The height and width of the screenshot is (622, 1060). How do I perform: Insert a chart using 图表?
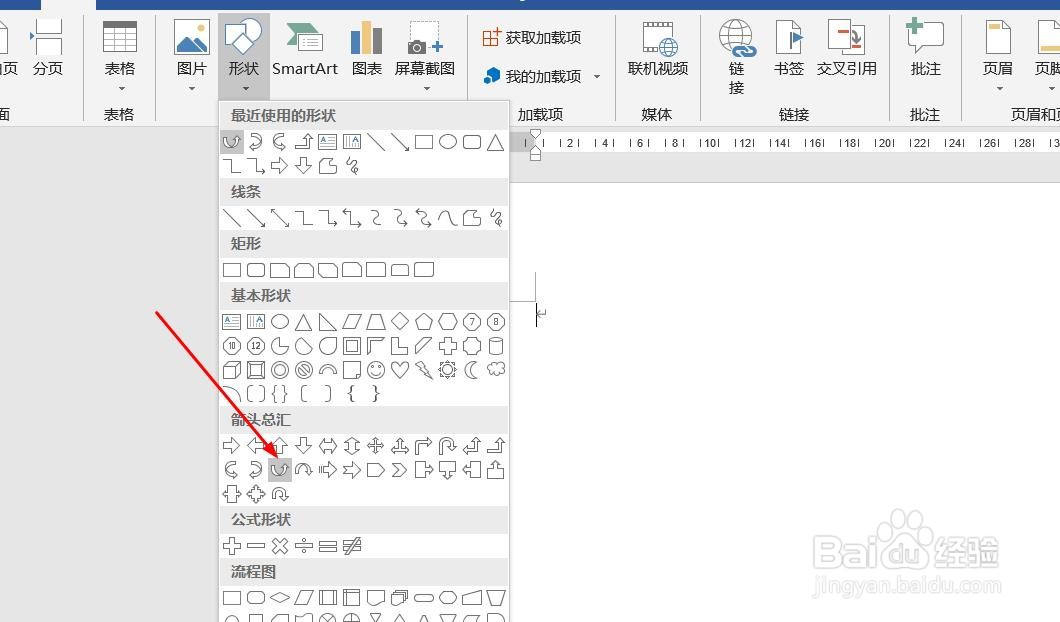(366, 47)
